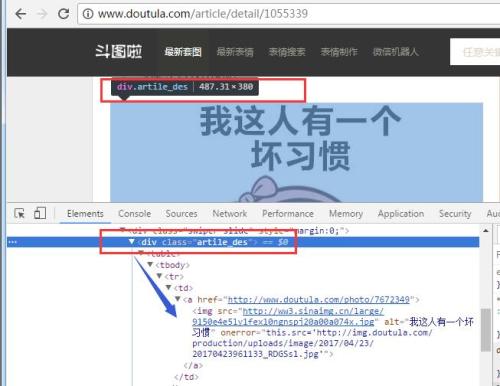The height and width of the screenshot is (386, 500).
Task: Collapse the tbody tree node
Action: pyautogui.click(x=150, y=264)
